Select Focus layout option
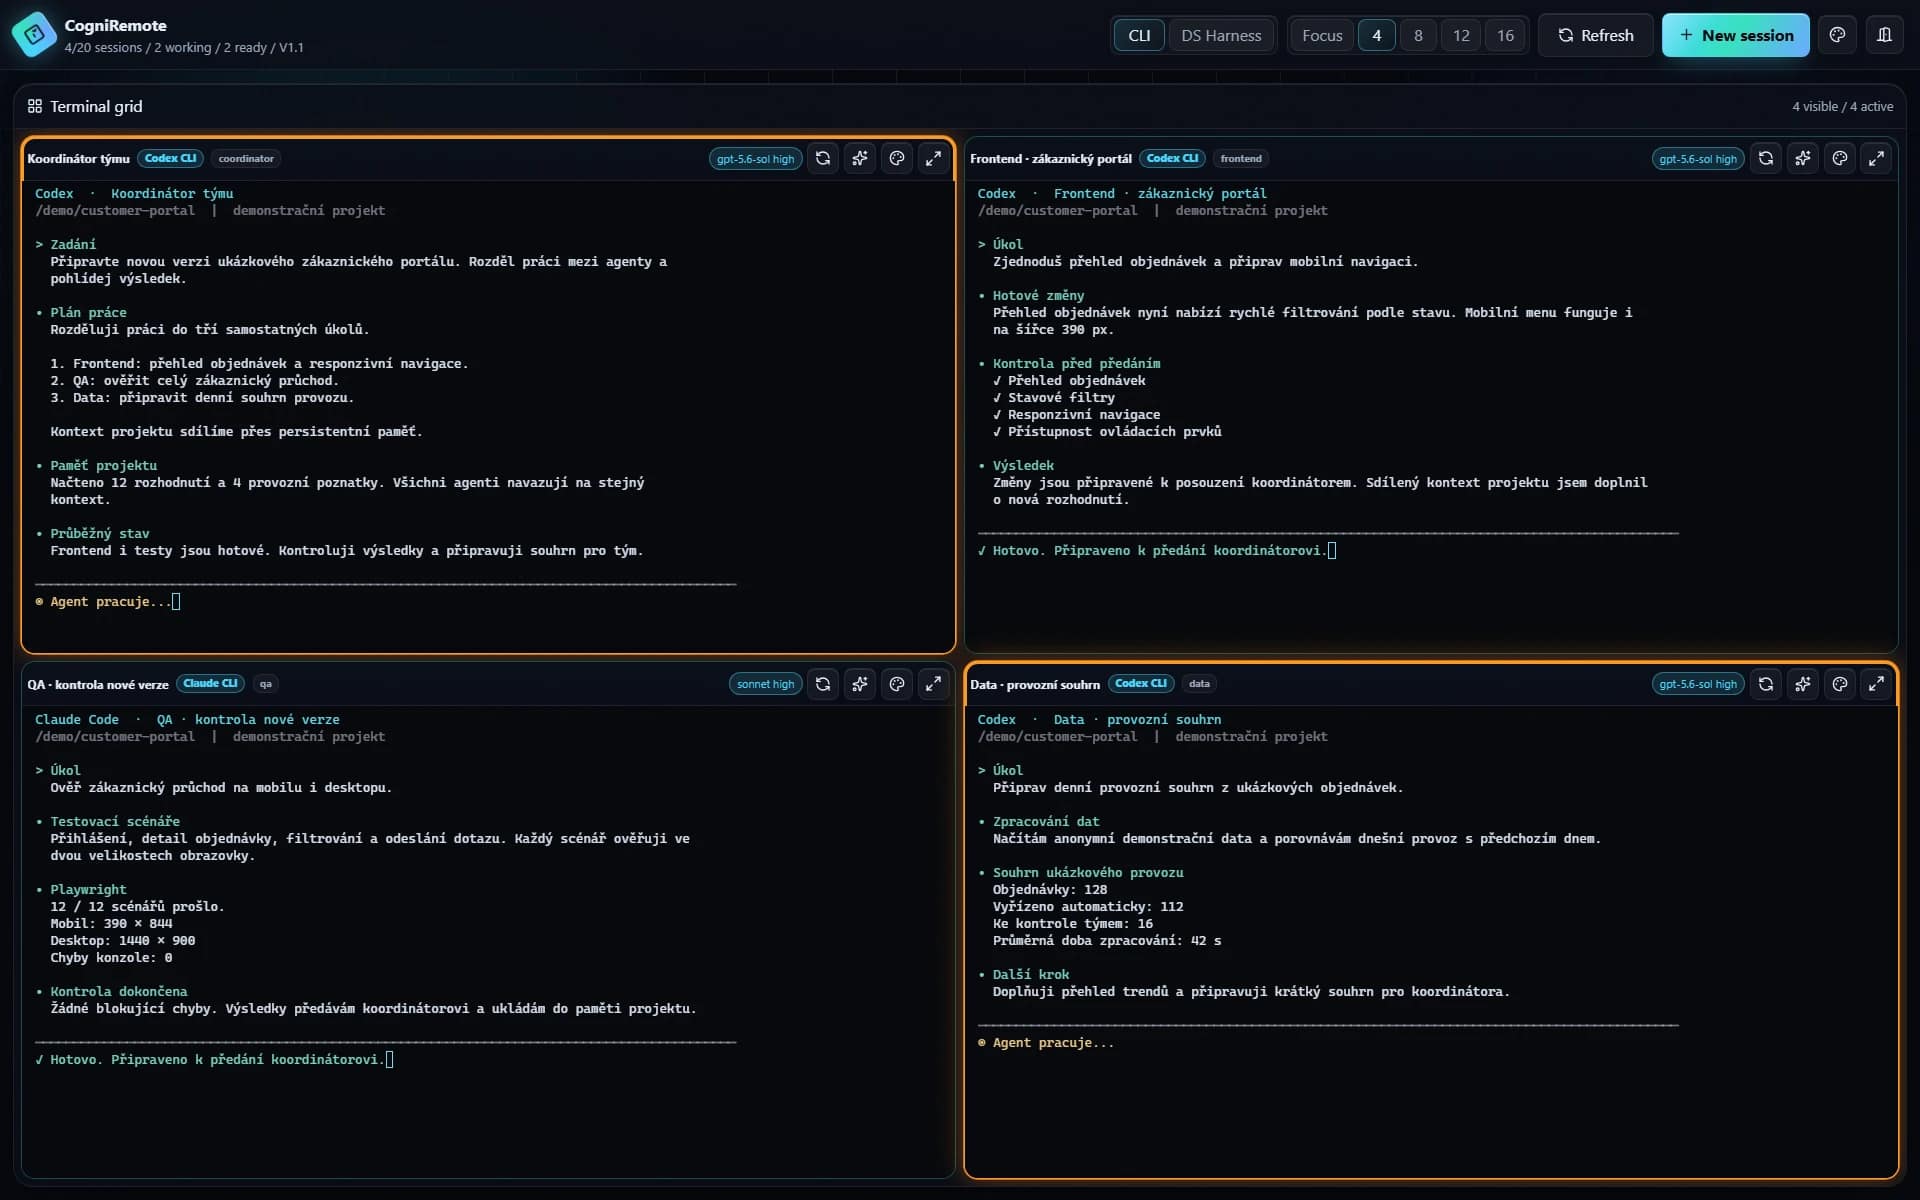The image size is (1920, 1200). click(1322, 35)
